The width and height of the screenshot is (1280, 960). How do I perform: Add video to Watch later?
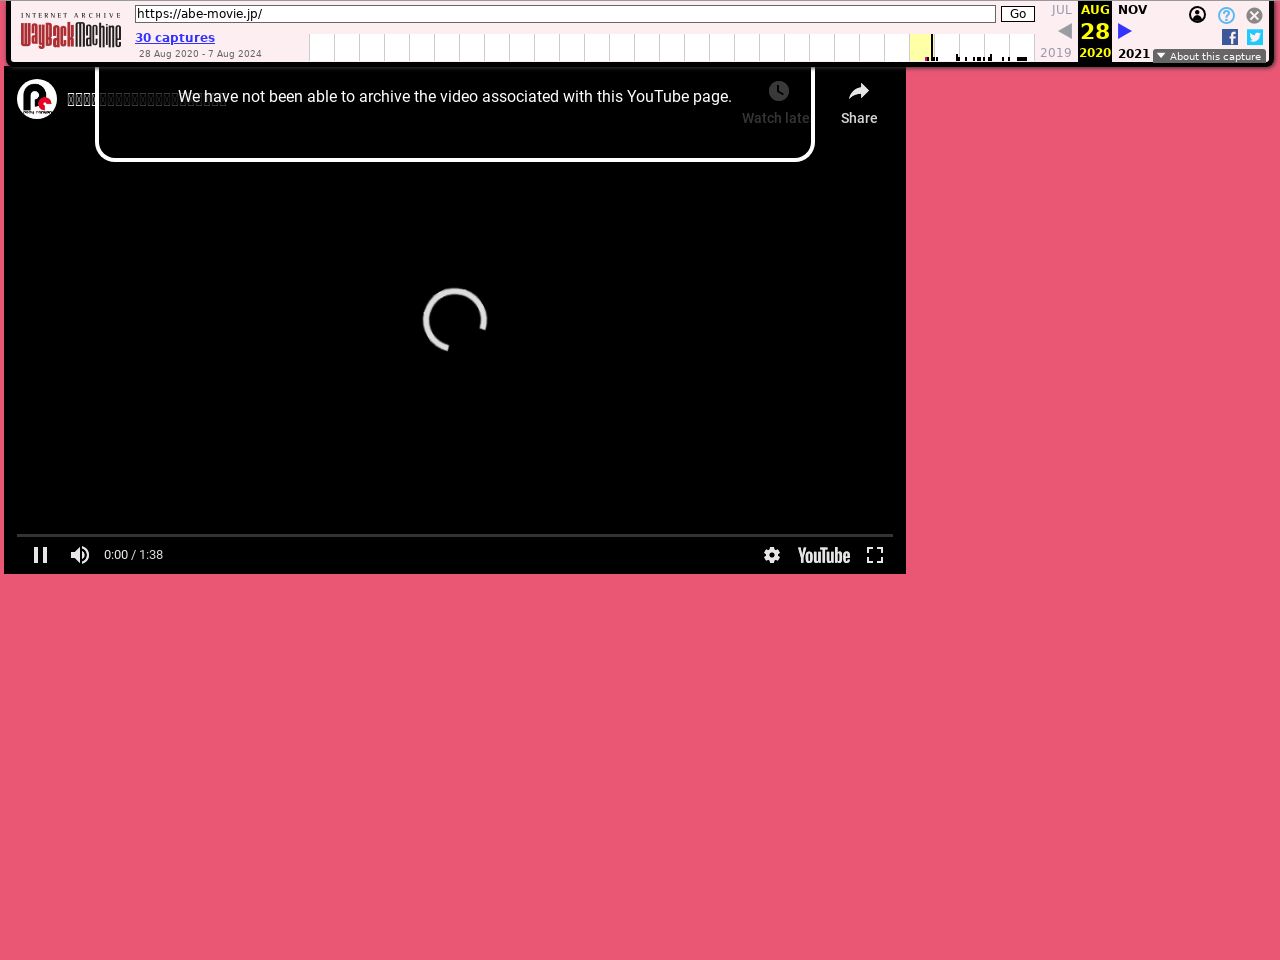pos(777,103)
